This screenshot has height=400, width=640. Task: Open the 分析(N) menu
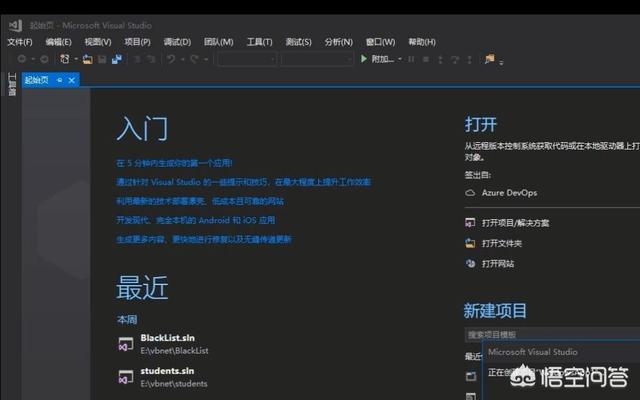[339, 42]
